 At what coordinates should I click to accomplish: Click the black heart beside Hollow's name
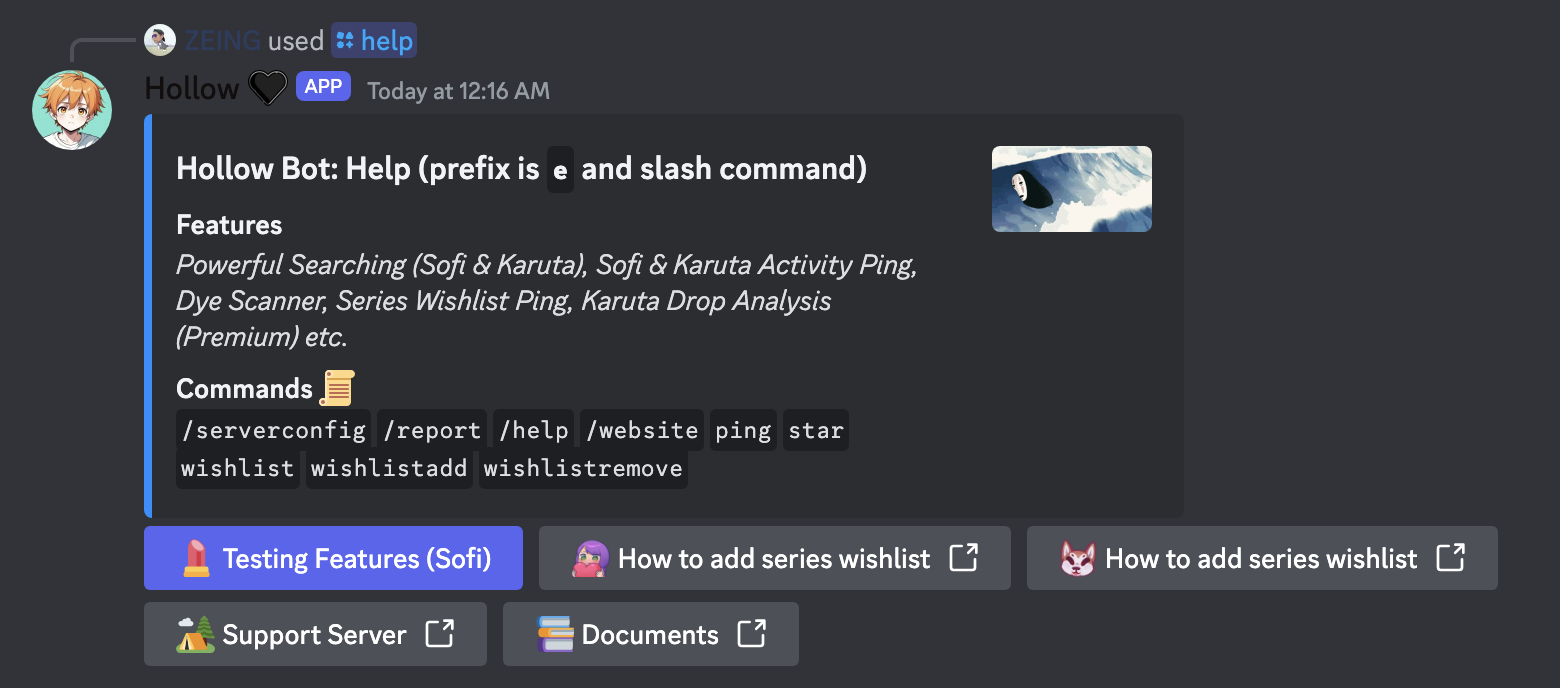[x=267, y=89]
